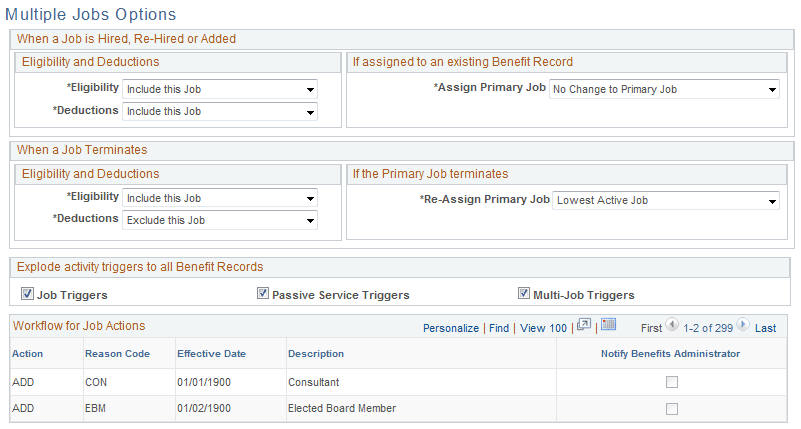Click the Multiple Jobs Options page heading

(x=90, y=14)
